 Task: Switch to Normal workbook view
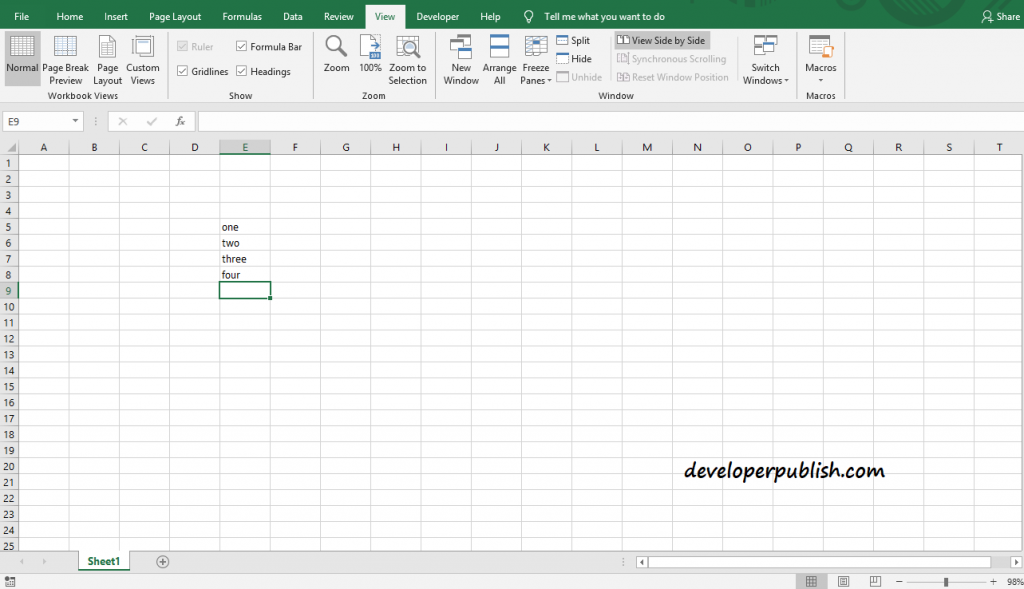point(22,58)
